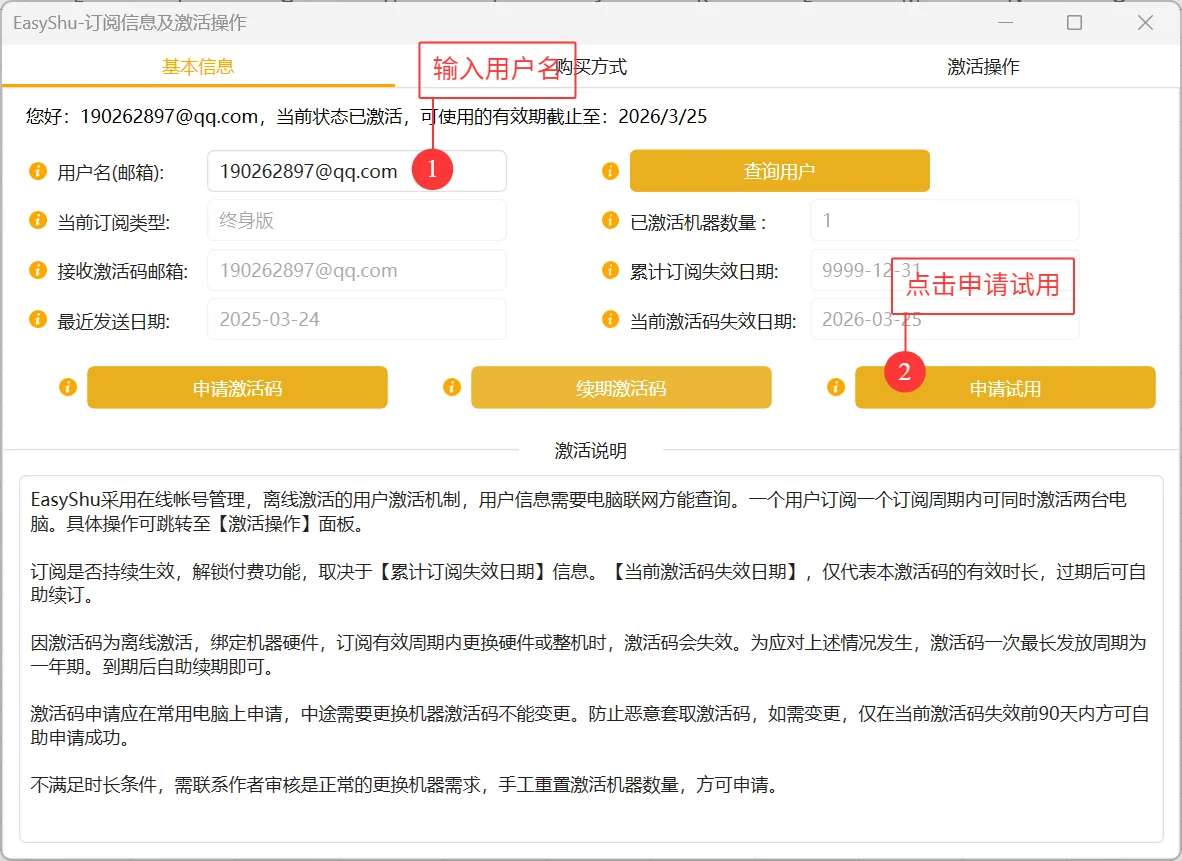Click the 当前激活码失效日期 field
The image size is (1182, 861).
click(x=945, y=320)
